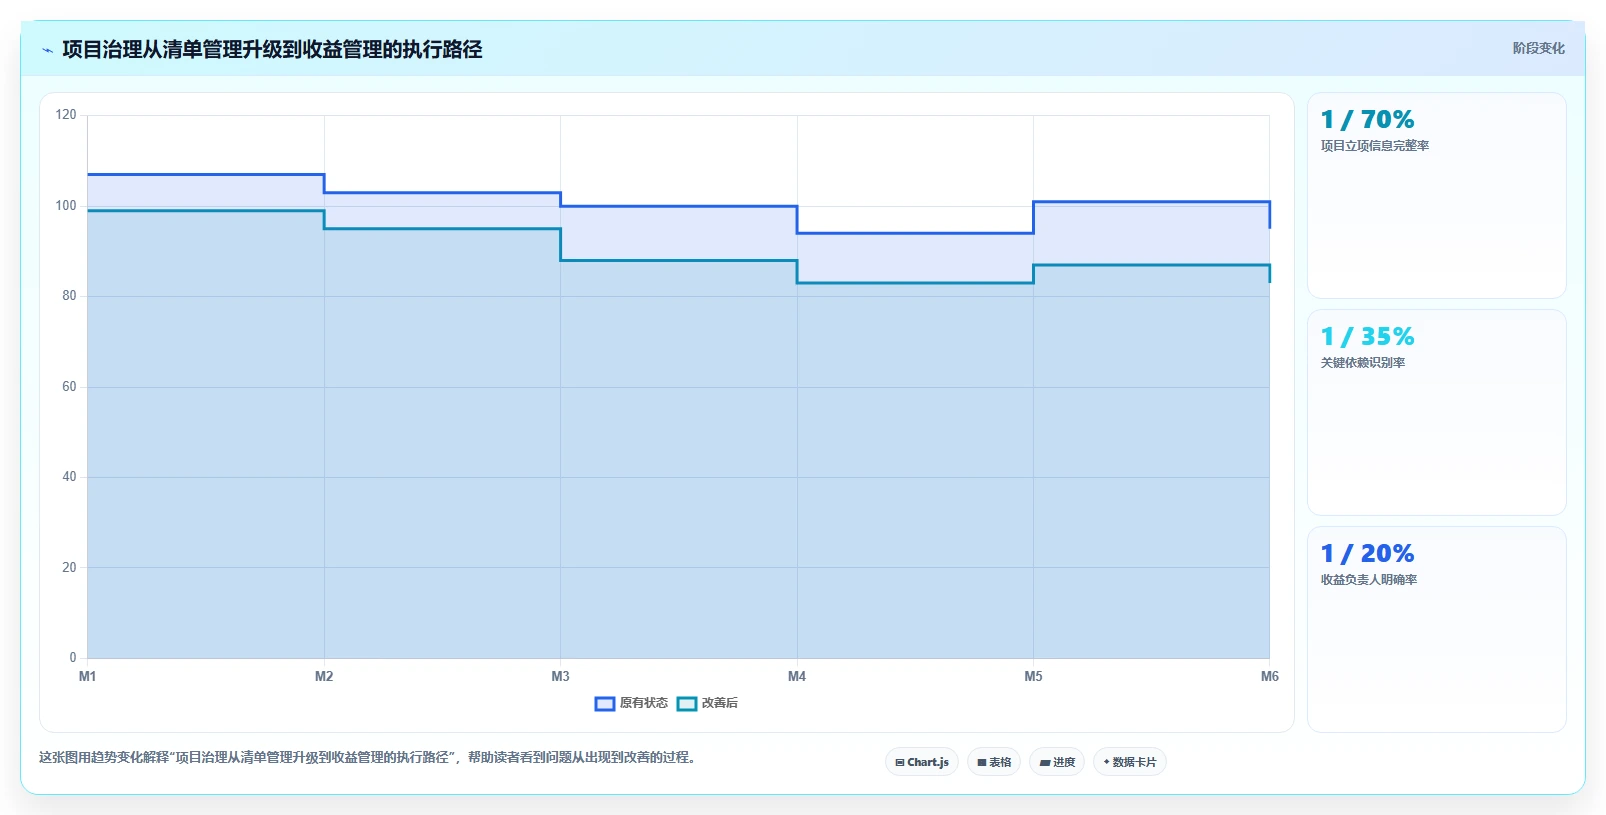Click the M1 axis label
The height and width of the screenshot is (815, 1606).
pos(88,677)
